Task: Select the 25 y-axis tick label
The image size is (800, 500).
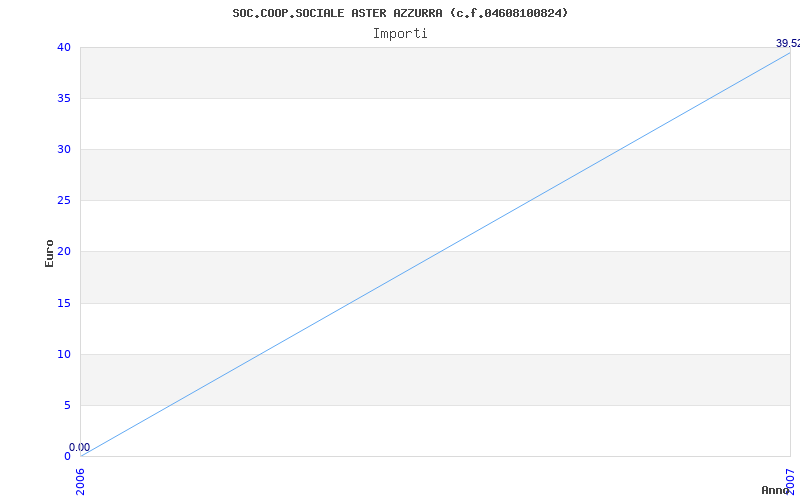Action: (64, 201)
